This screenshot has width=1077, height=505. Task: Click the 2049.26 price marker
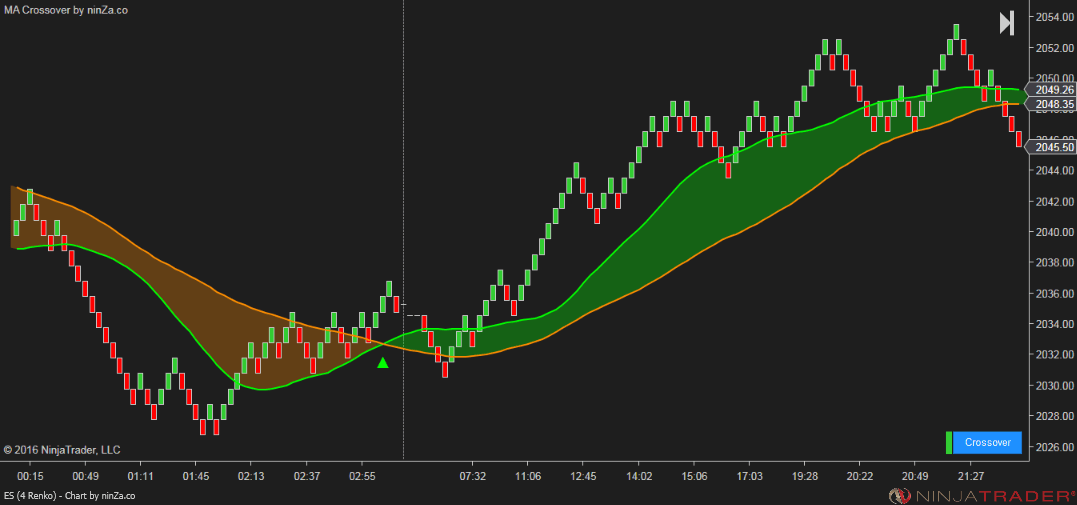pyautogui.click(x=1050, y=90)
